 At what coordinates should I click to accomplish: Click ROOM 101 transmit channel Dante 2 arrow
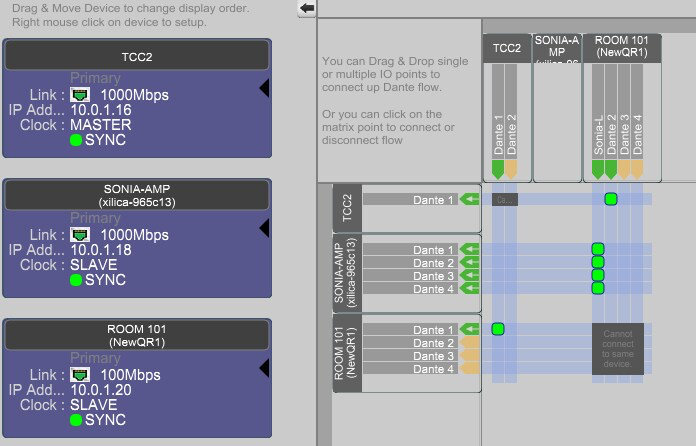pos(611,170)
